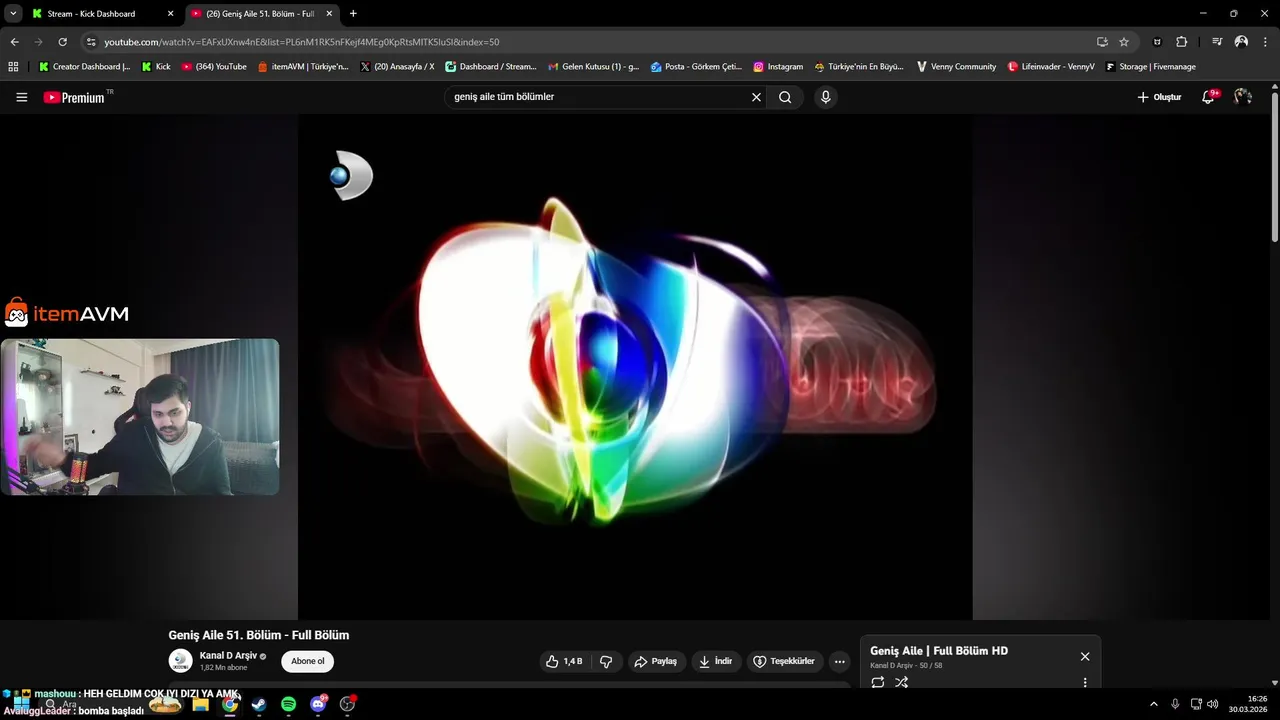Open Spotify from the taskbar
The height and width of the screenshot is (720, 1280).
tap(288, 704)
